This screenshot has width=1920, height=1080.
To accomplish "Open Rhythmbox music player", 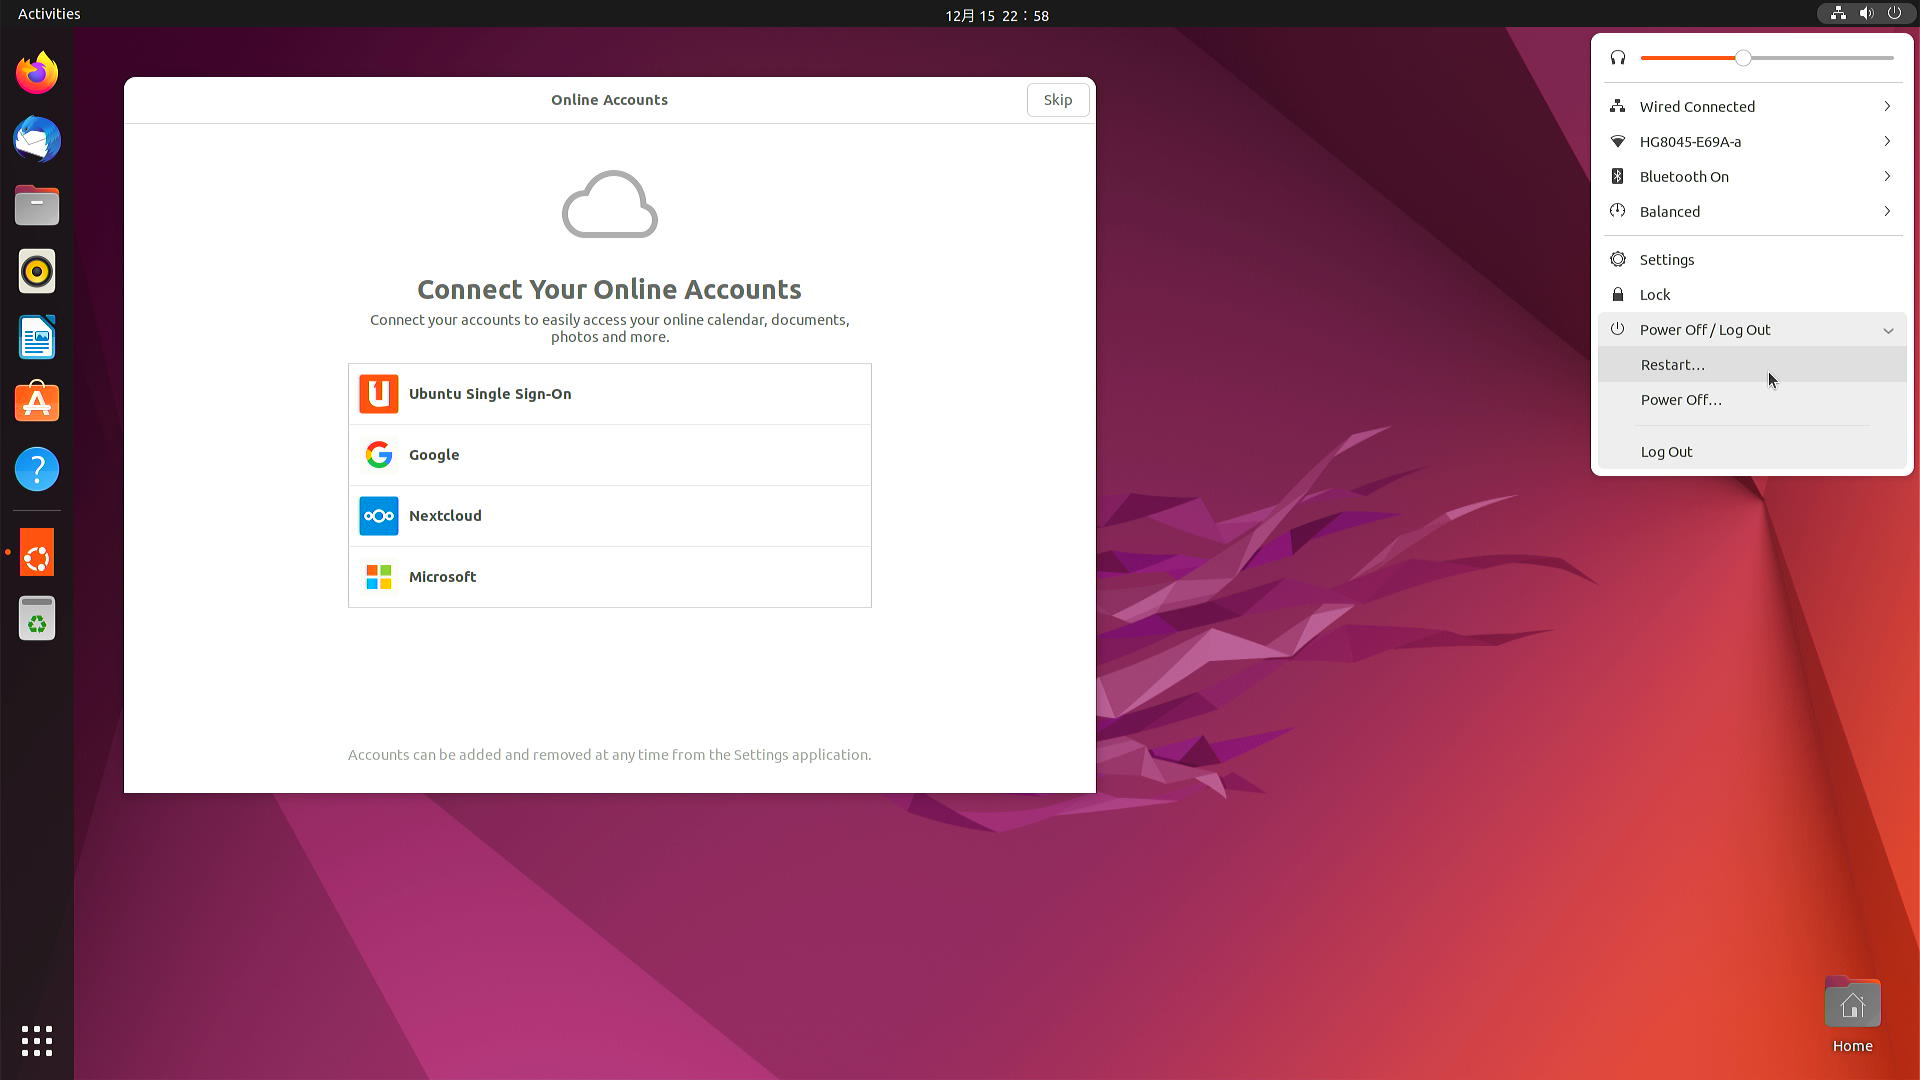I will pyautogui.click(x=36, y=271).
